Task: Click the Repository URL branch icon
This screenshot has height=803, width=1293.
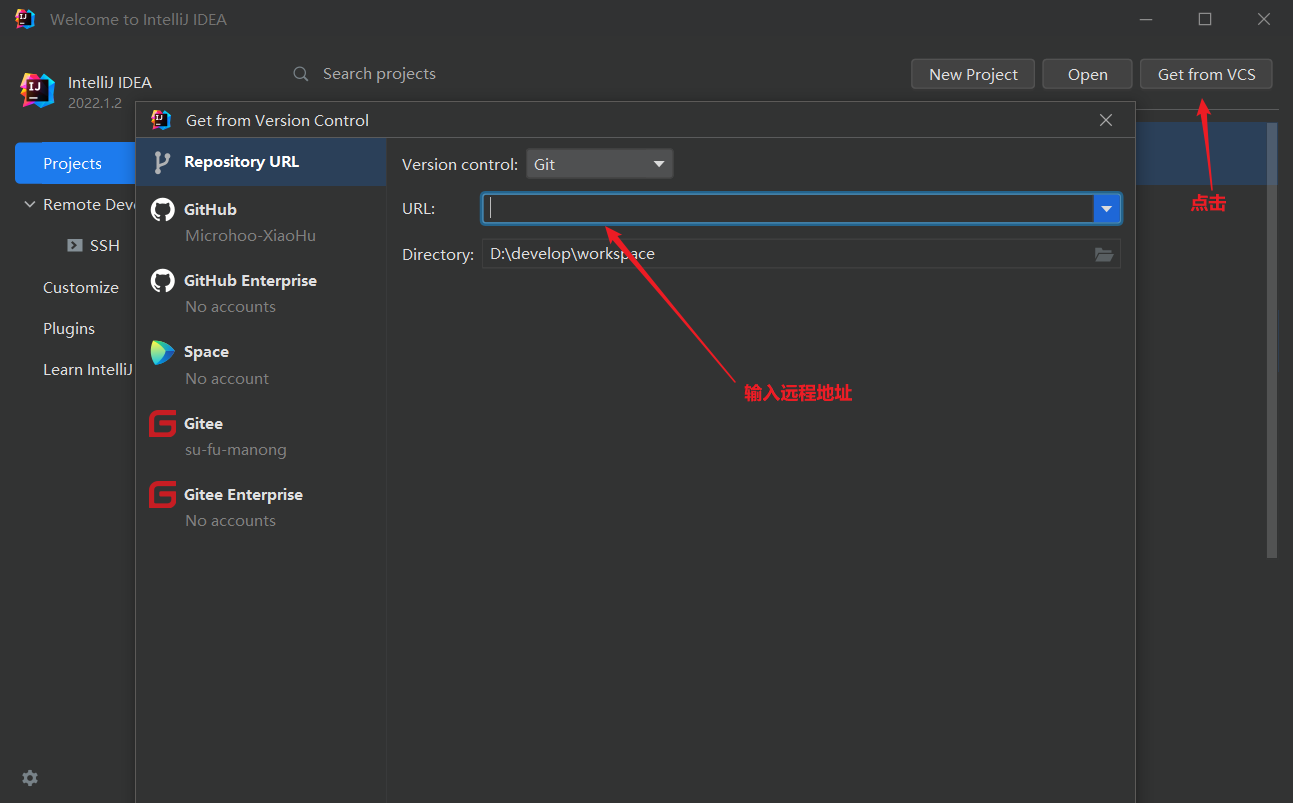Action: (161, 162)
